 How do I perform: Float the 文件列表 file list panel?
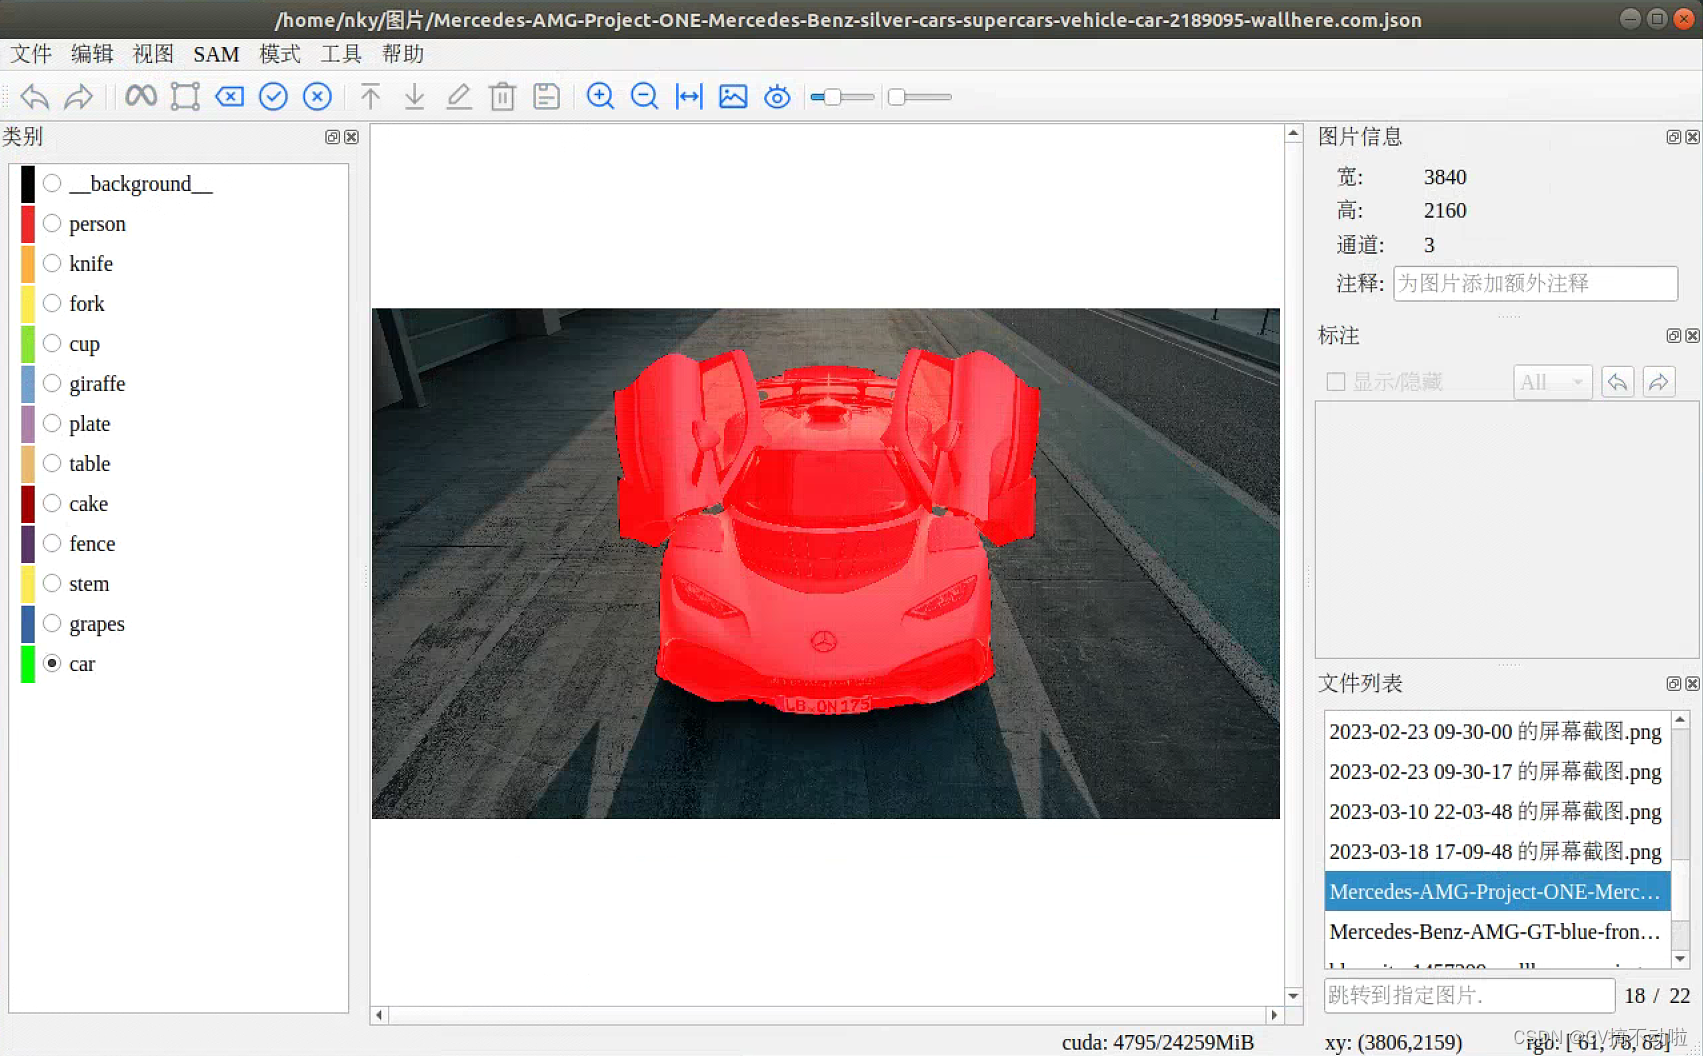click(1673, 684)
